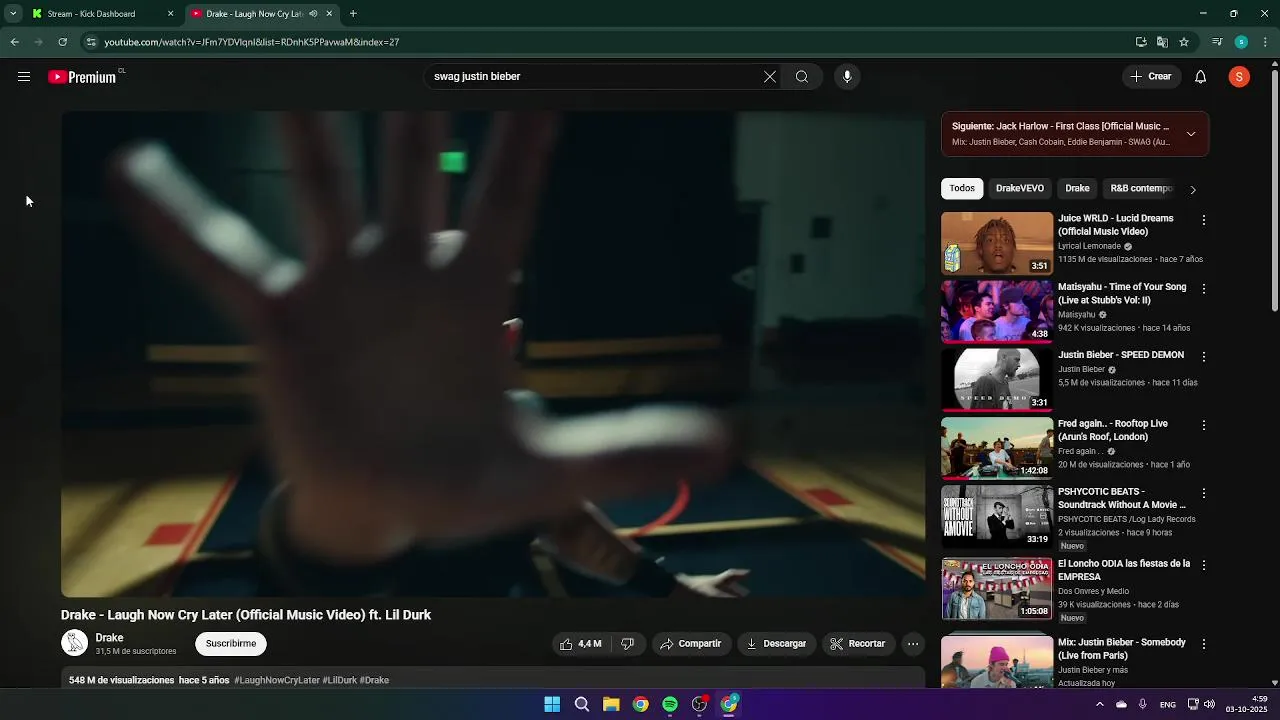Viewport: 1280px width, 720px height.
Task: Open Juice WRLD Lucid Dreams thumbnail
Action: click(x=997, y=243)
